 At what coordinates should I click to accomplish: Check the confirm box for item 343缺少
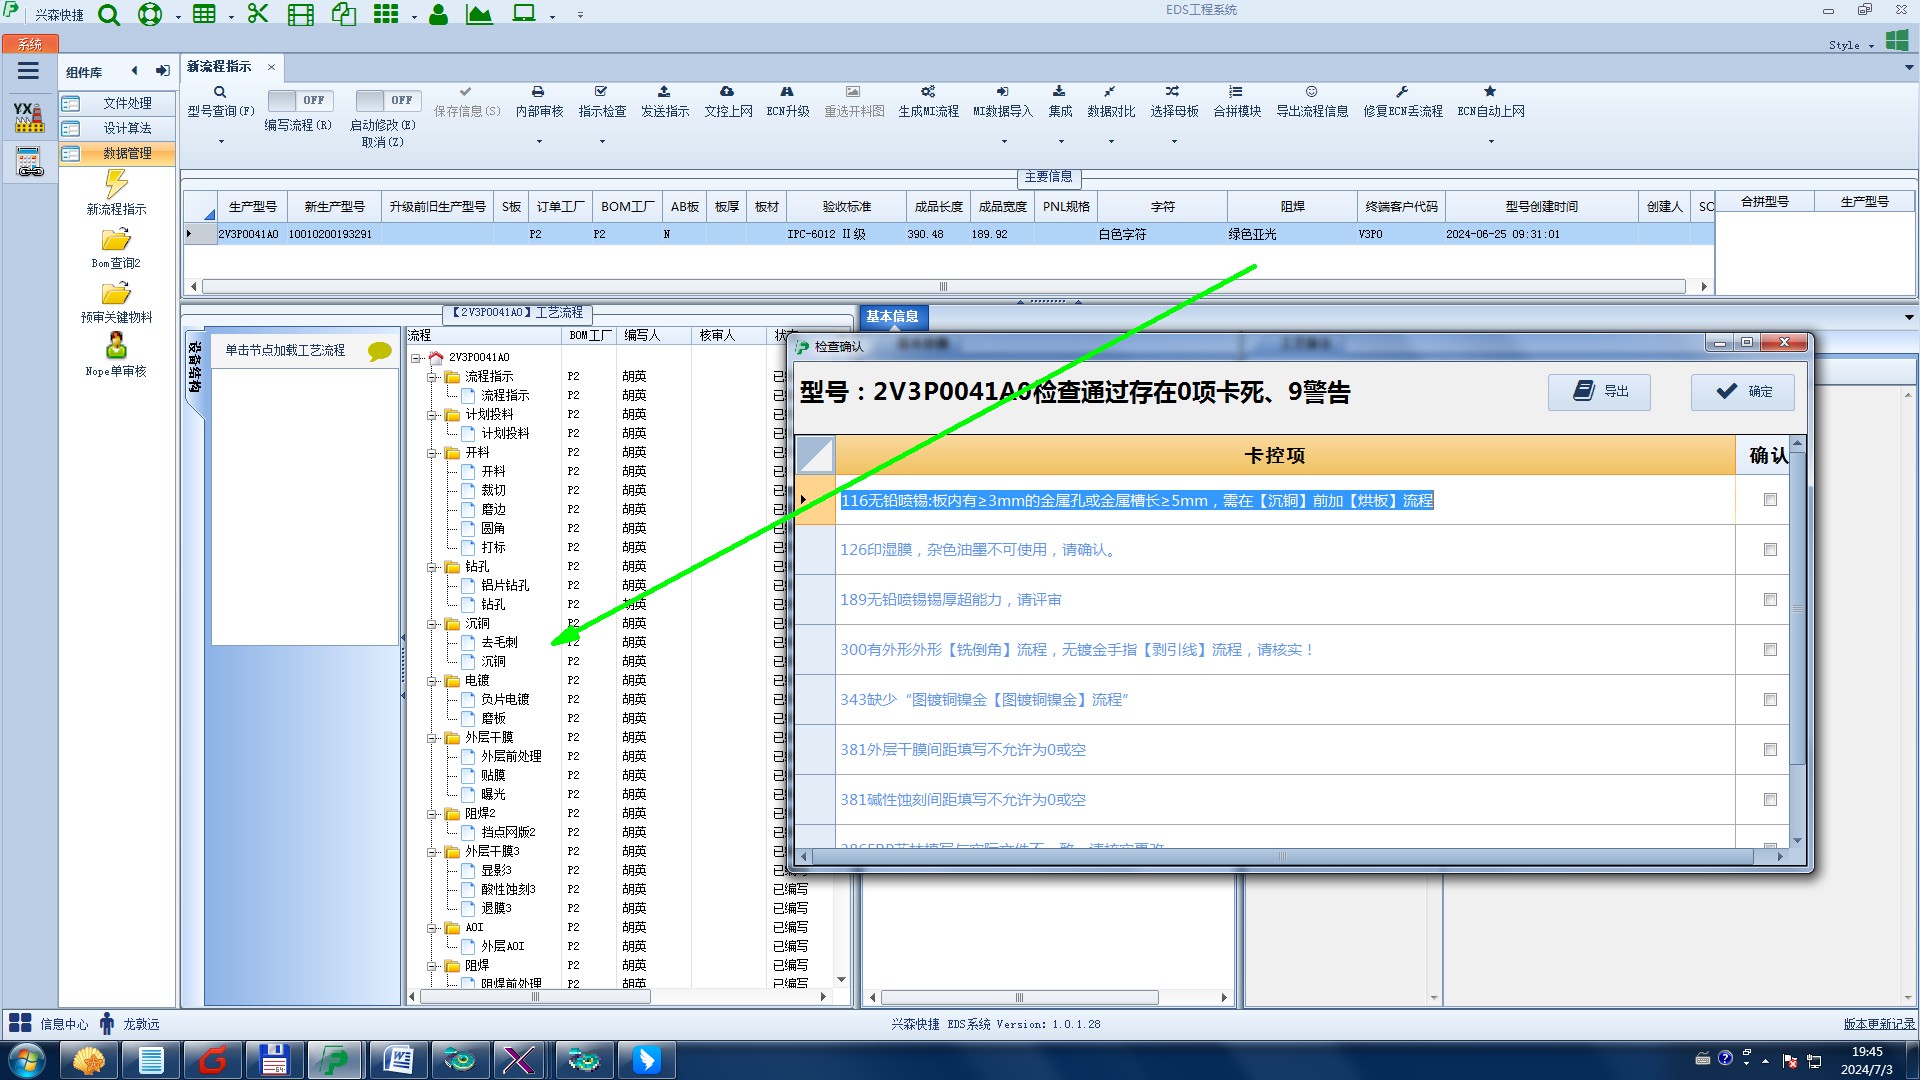(1770, 700)
